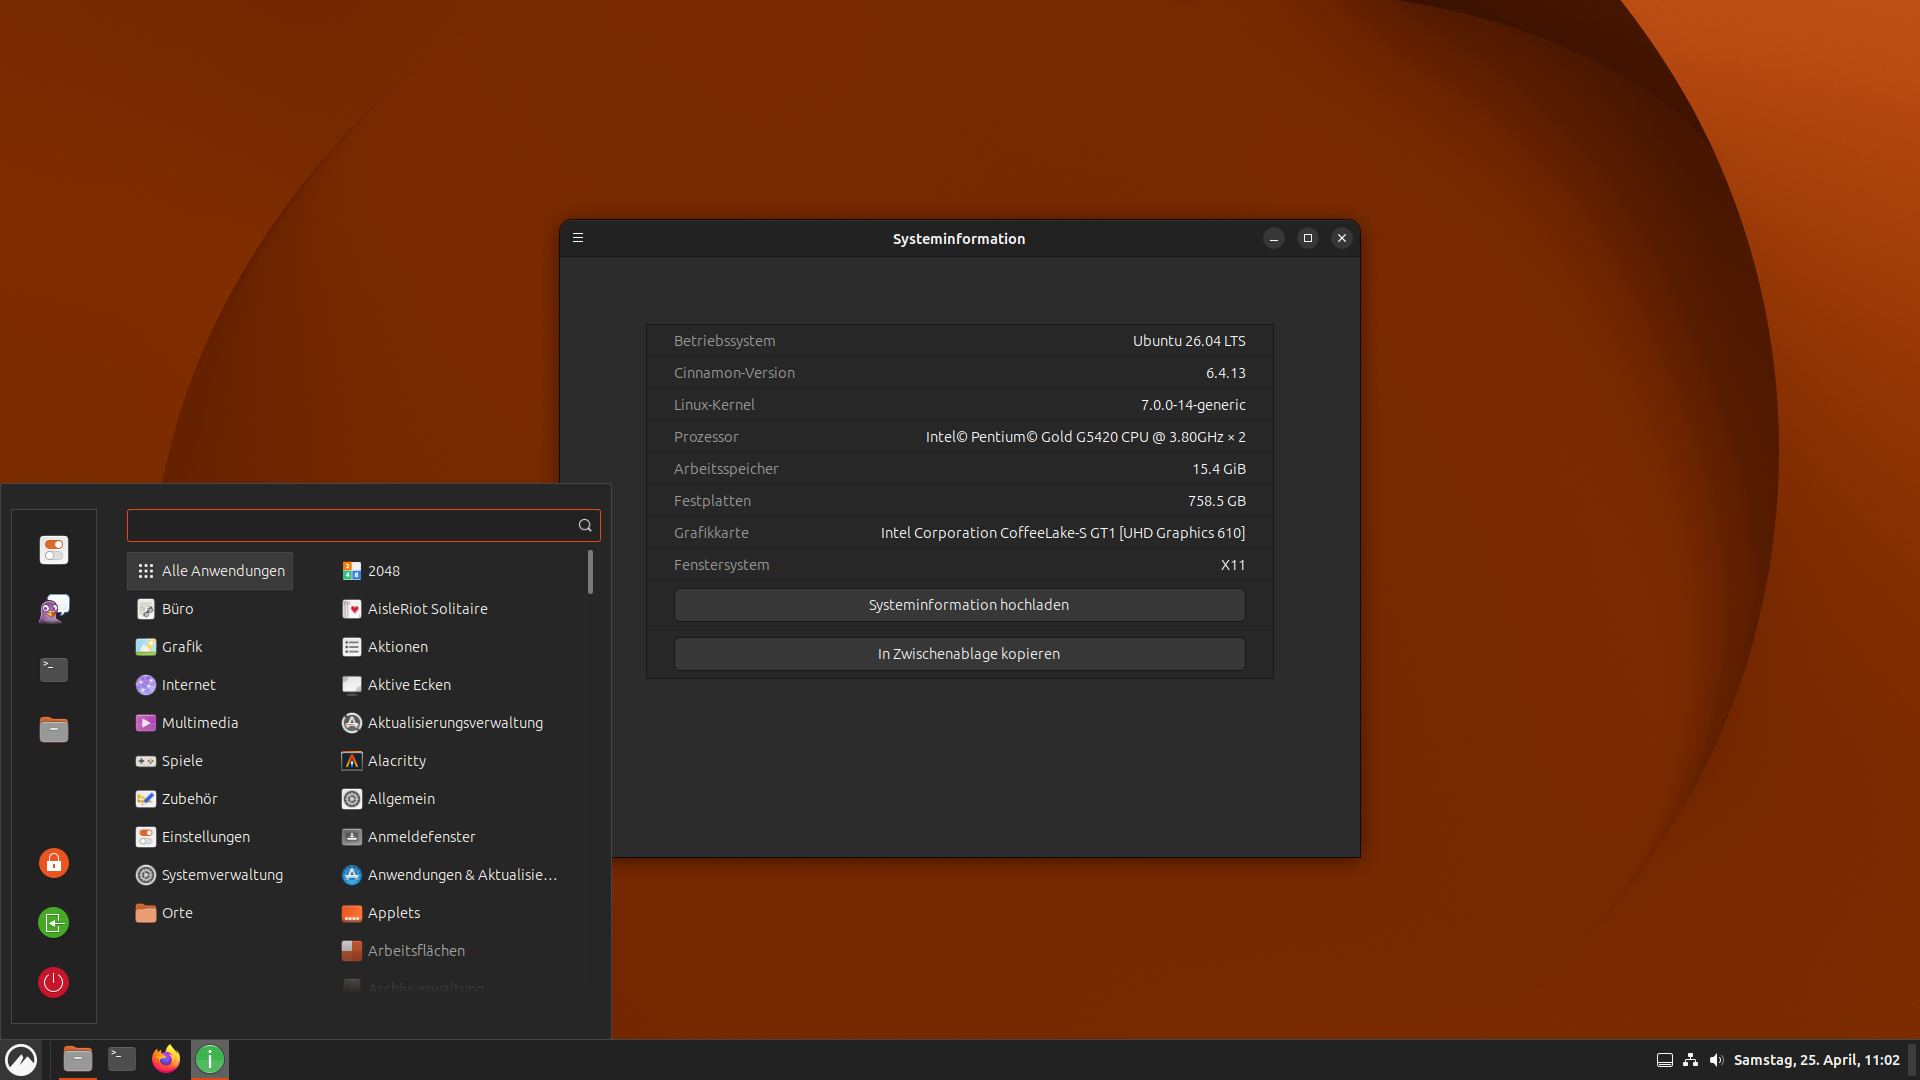Viewport: 1920px width, 1080px height.
Task: Select the Systemverwaltung category
Action: 210,875
